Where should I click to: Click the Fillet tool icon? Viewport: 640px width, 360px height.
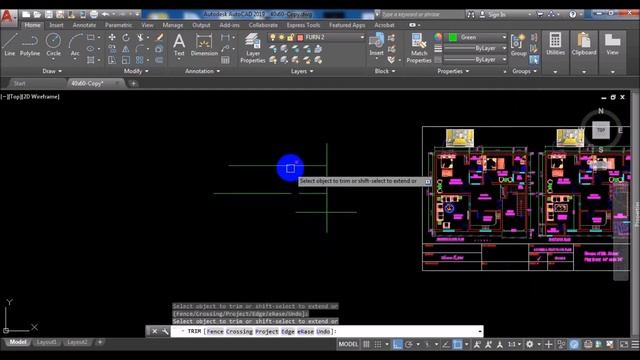click(140, 49)
